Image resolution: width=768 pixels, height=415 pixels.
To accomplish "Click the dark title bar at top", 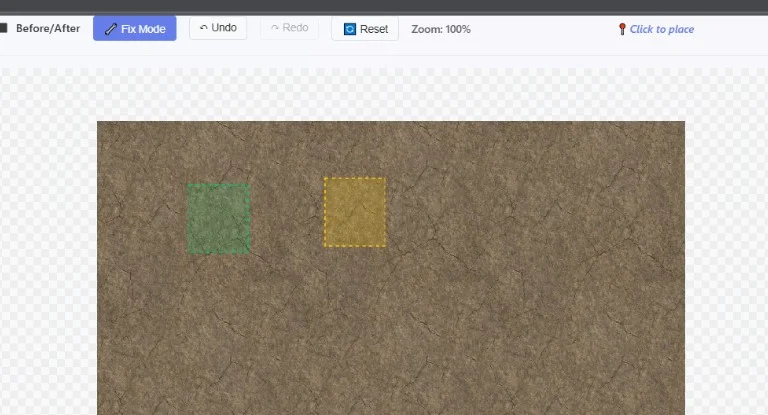I will click(384, 5).
